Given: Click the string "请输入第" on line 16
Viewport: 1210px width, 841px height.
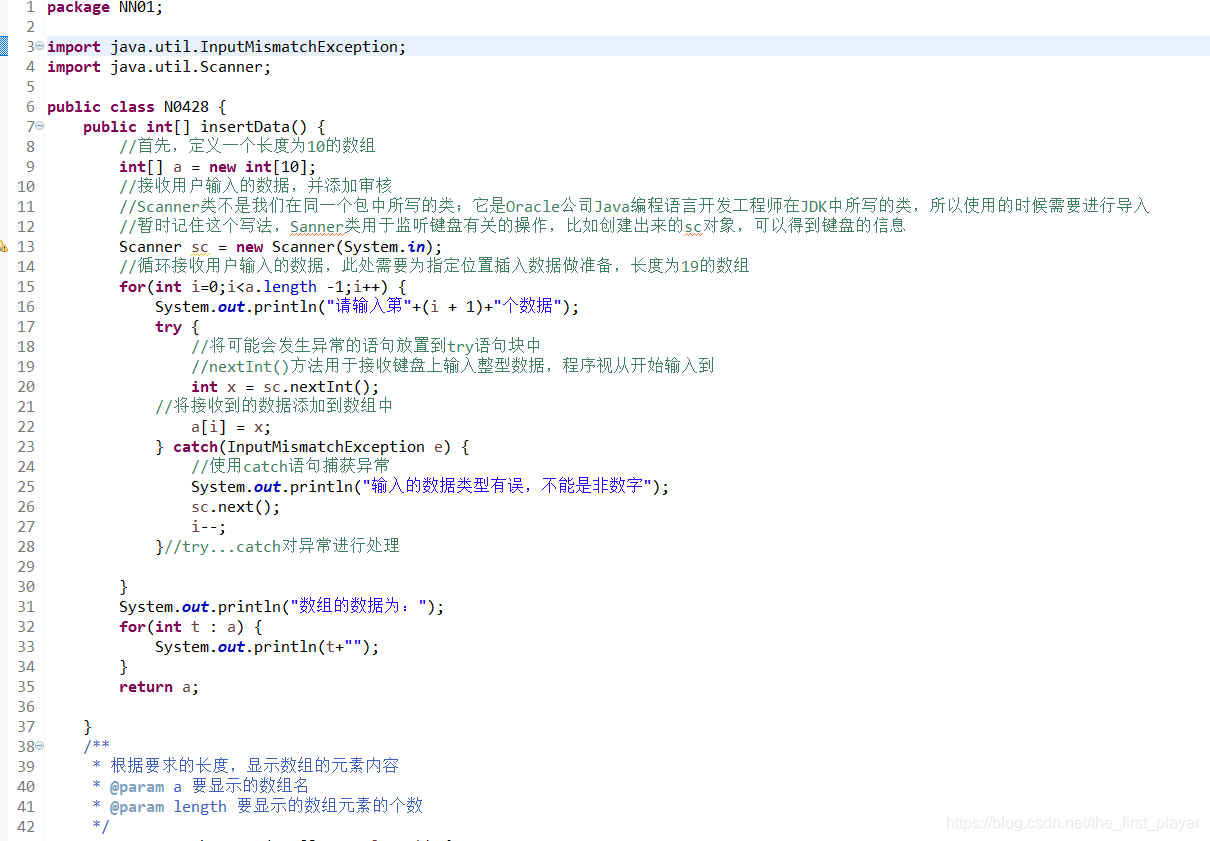Looking at the screenshot, I should 368,306.
